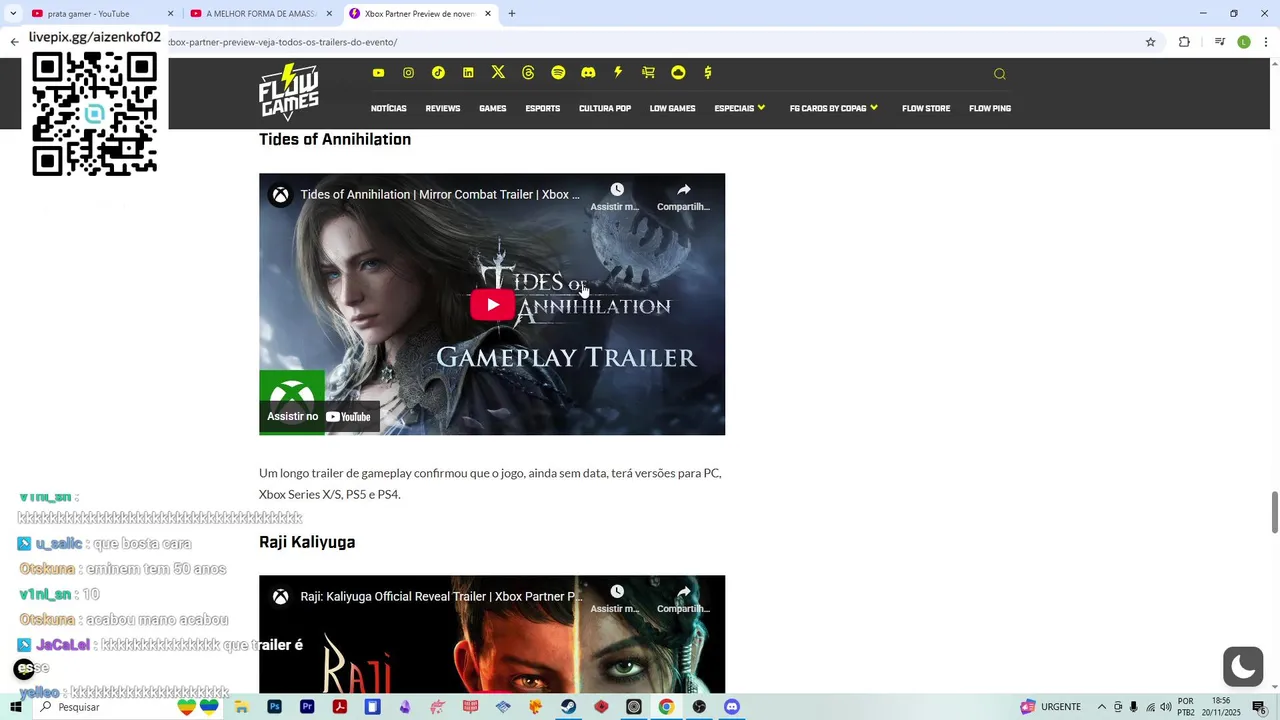Open the Esports menu item
The image size is (1280, 720).
[543, 108]
